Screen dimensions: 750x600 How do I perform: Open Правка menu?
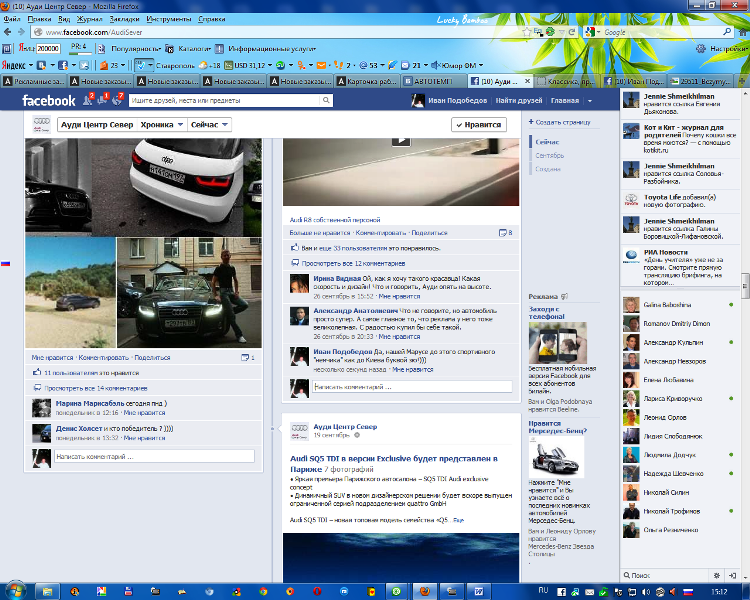coord(39,19)
